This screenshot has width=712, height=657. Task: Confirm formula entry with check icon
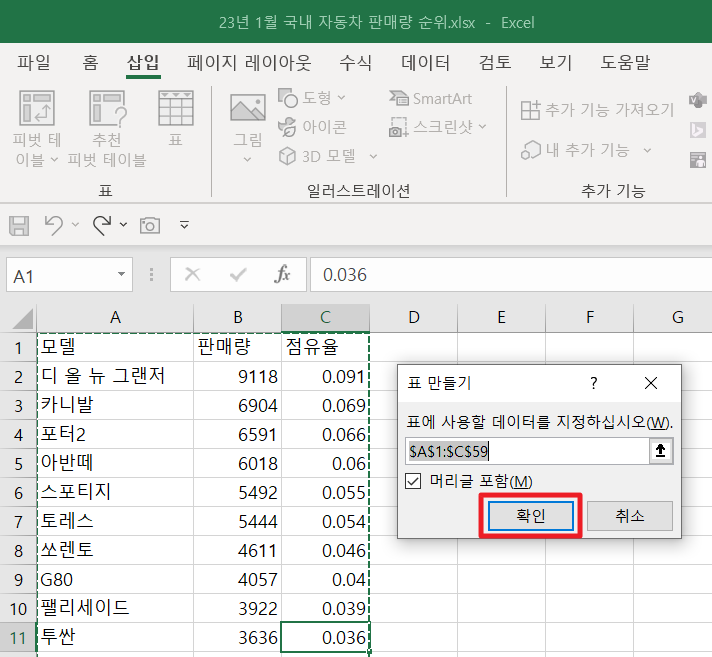(x=238, y=274)
